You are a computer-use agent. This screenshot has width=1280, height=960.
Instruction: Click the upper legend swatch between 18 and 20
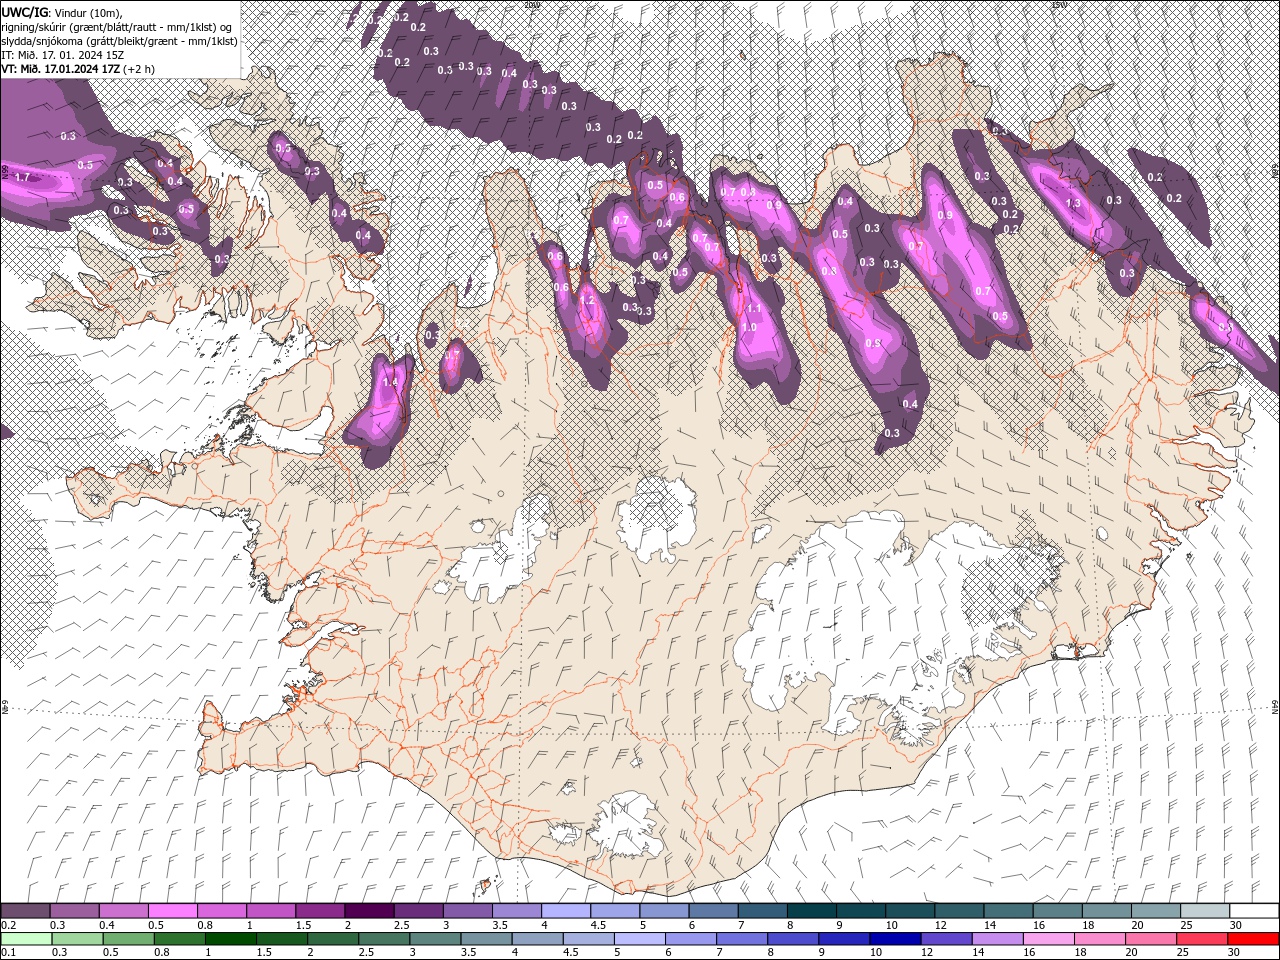[1107, 911]
